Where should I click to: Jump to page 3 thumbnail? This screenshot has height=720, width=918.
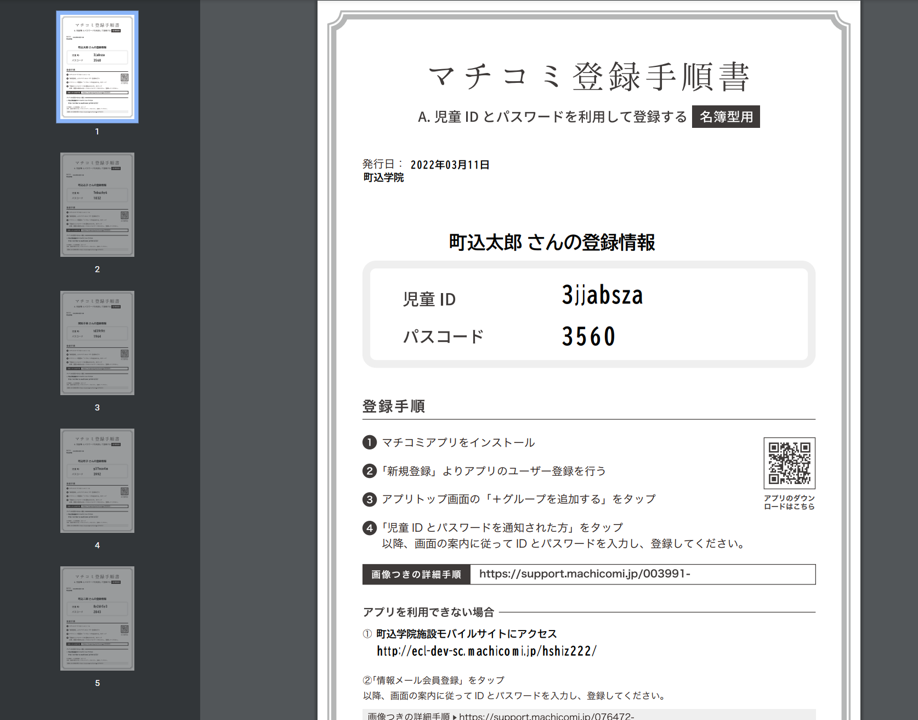coord(97,342)
